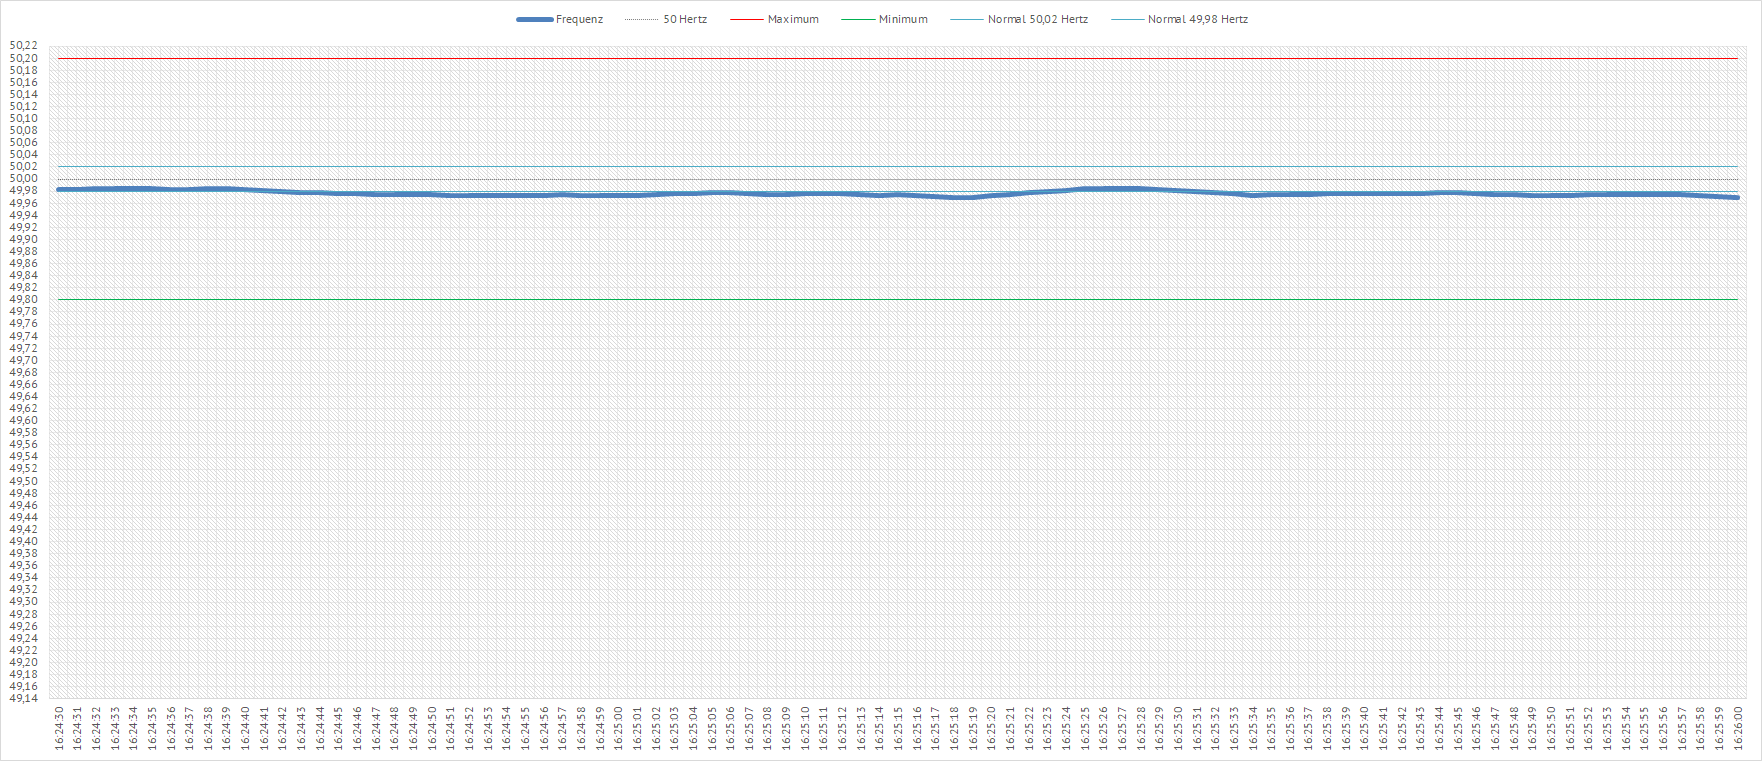Click the thick blue Frequenz legend swatch
Screen dimensions: 1762x761
point(535,19)
